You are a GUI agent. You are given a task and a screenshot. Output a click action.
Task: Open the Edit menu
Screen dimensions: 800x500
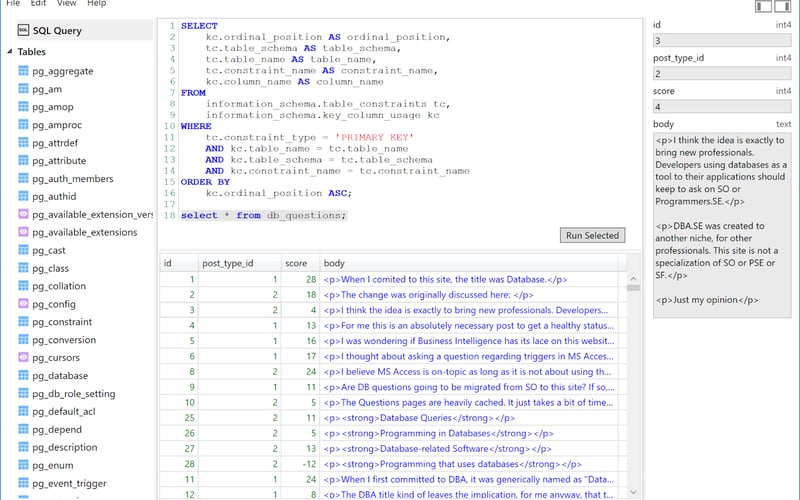pyautogui.click(x=38, y=3)
